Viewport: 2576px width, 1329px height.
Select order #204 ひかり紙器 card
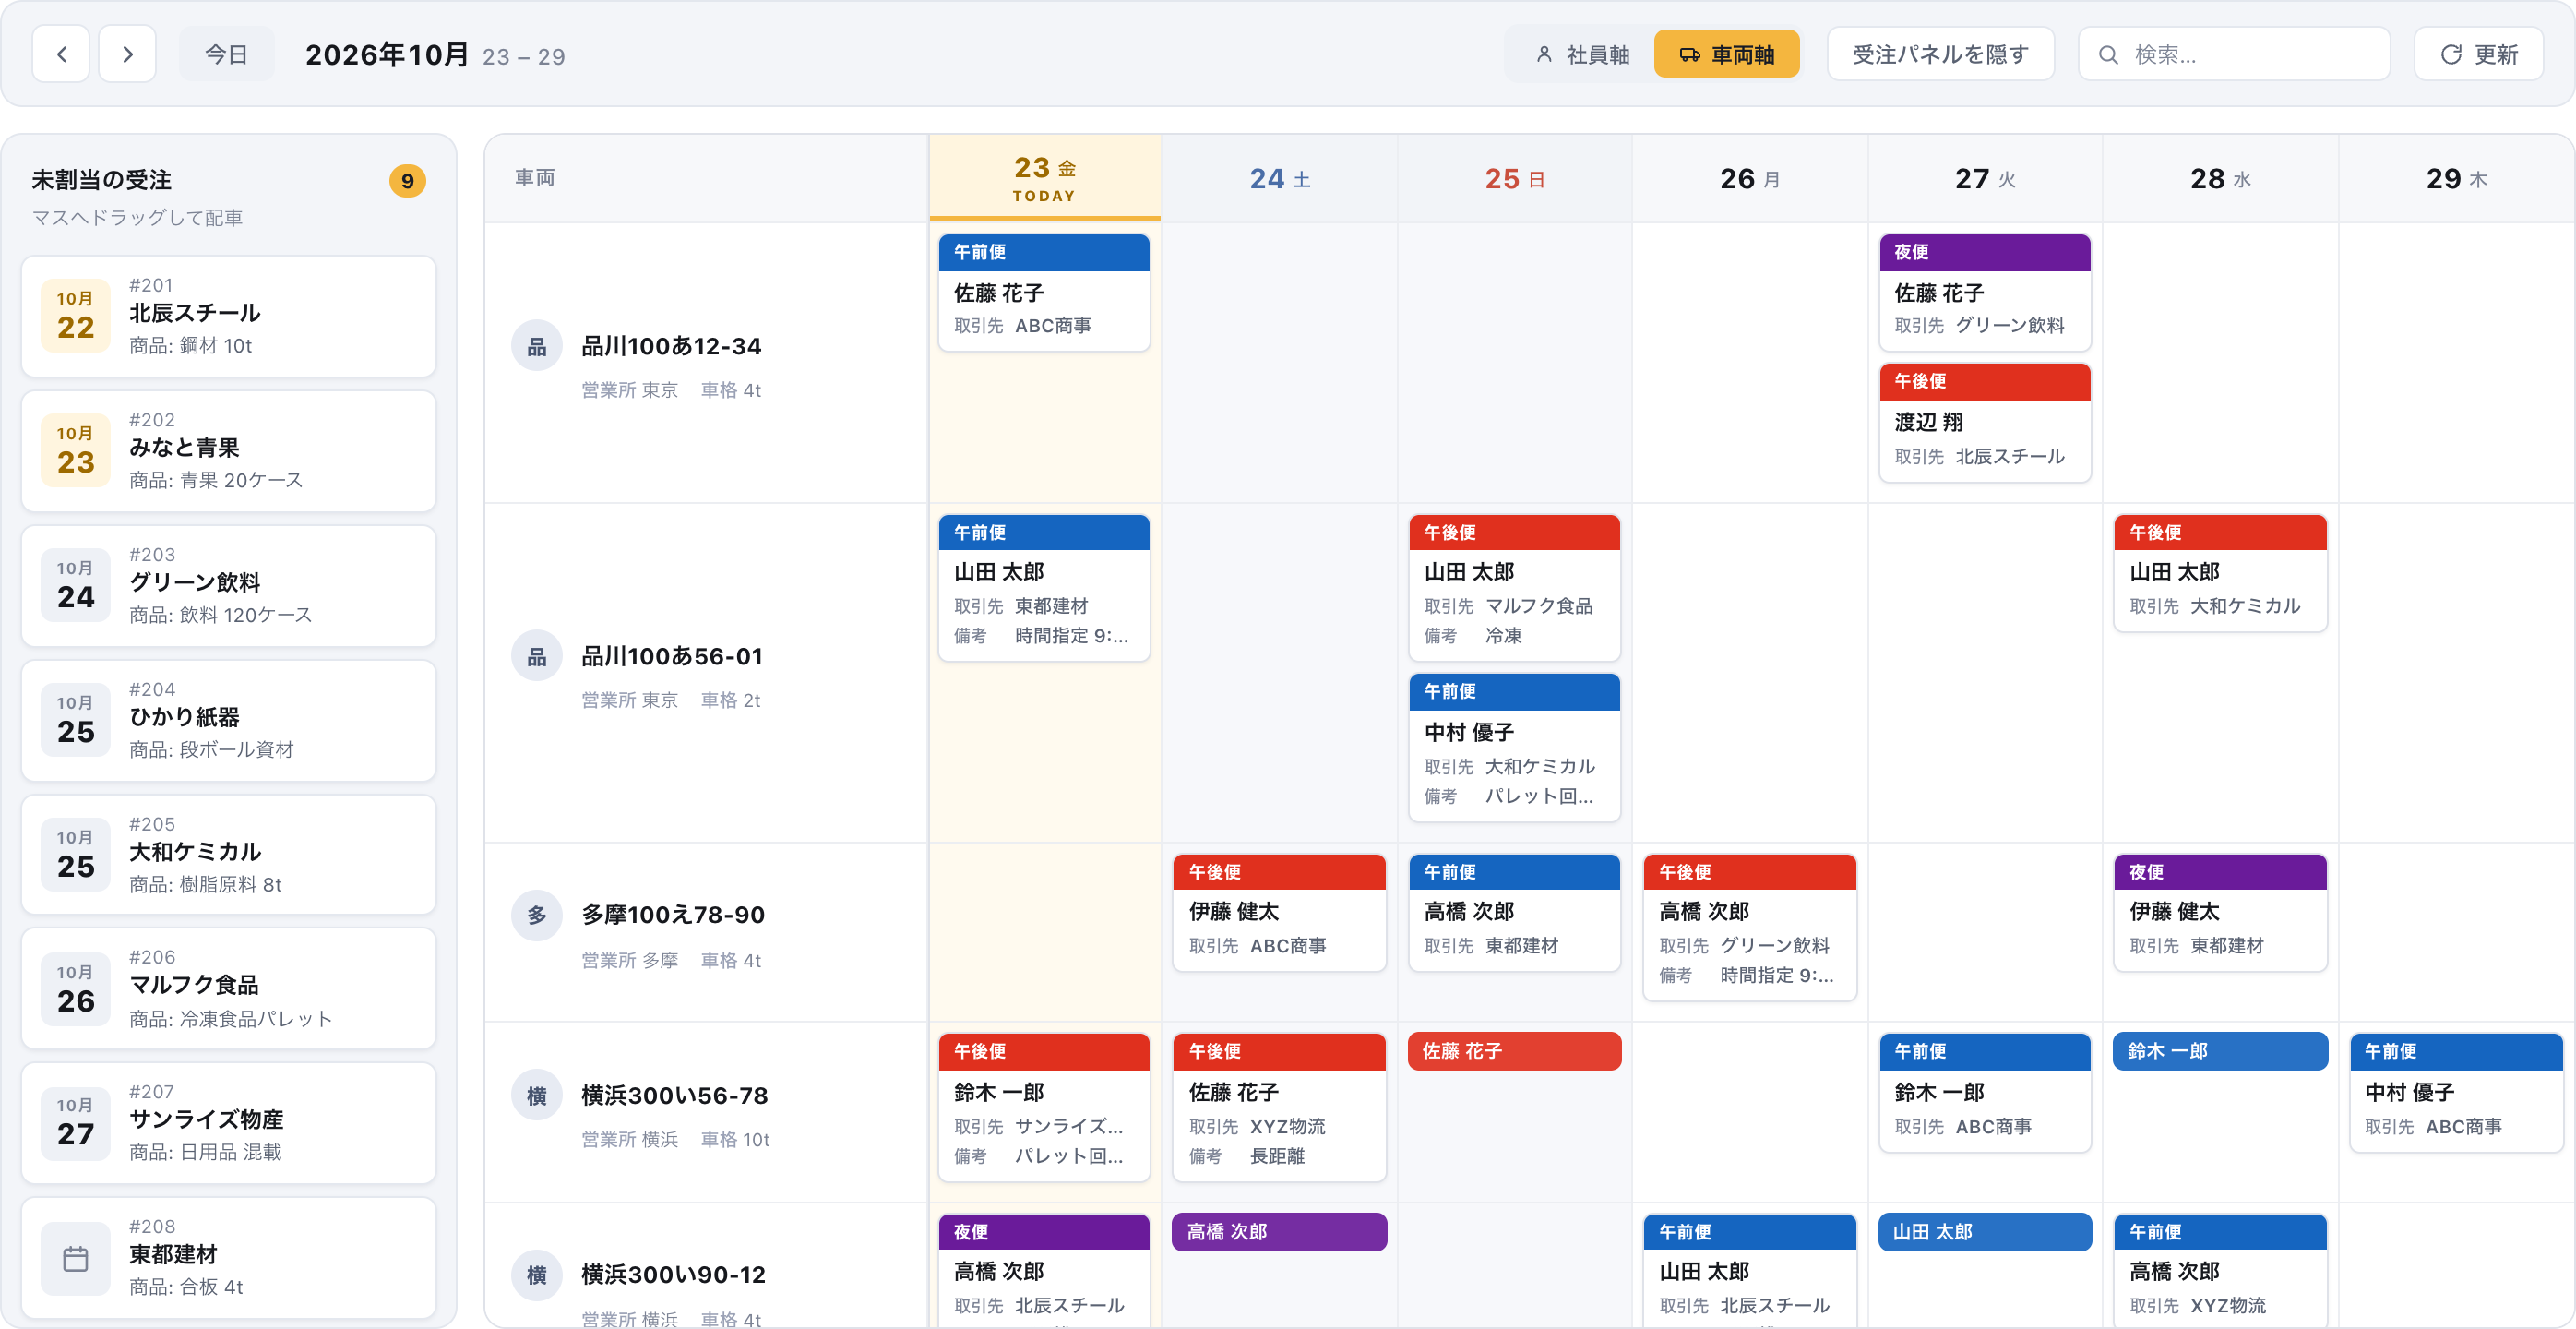(x=228, y=720)
